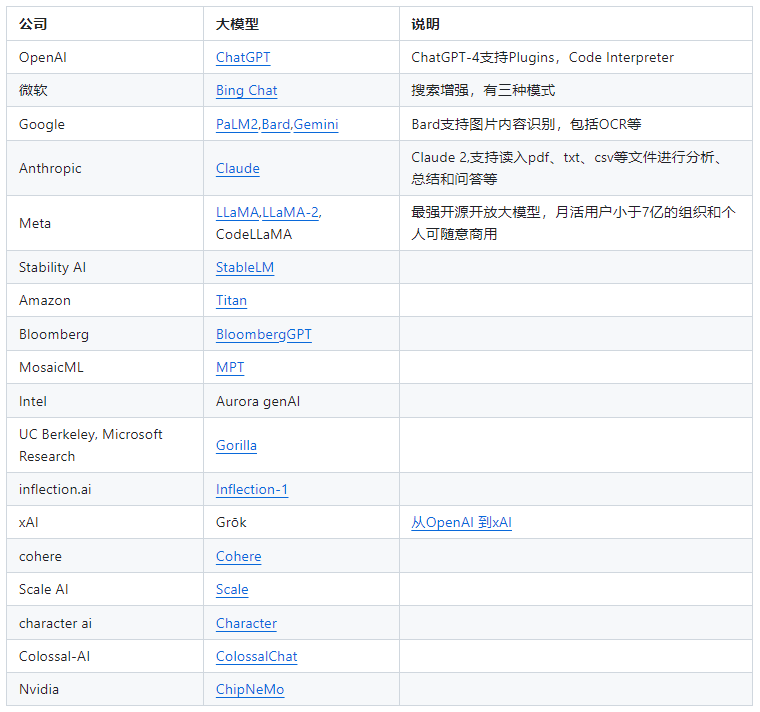760x712 pixels.
Task: Open the ChatGPT link
Action: click(x=243, y=58)
